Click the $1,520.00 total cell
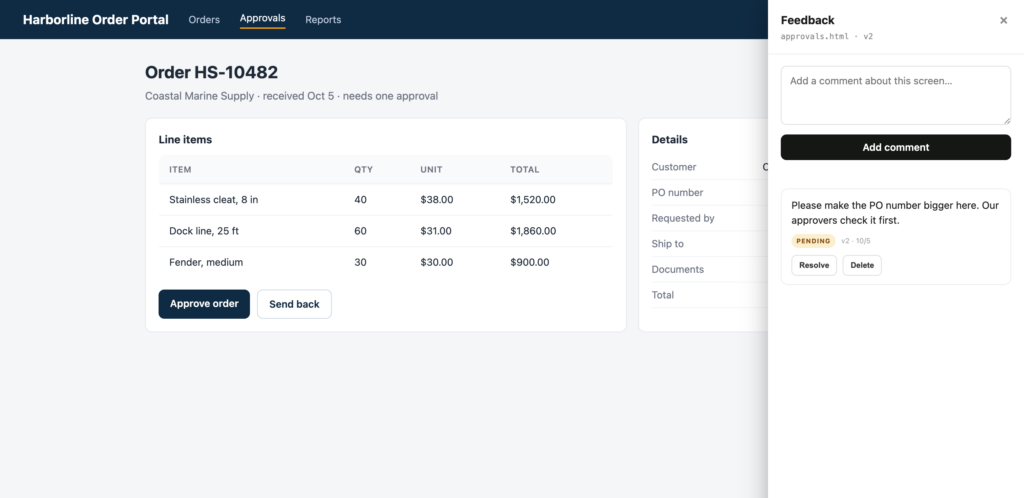This screenshot has width=1024, height=498. pos(533,200)
